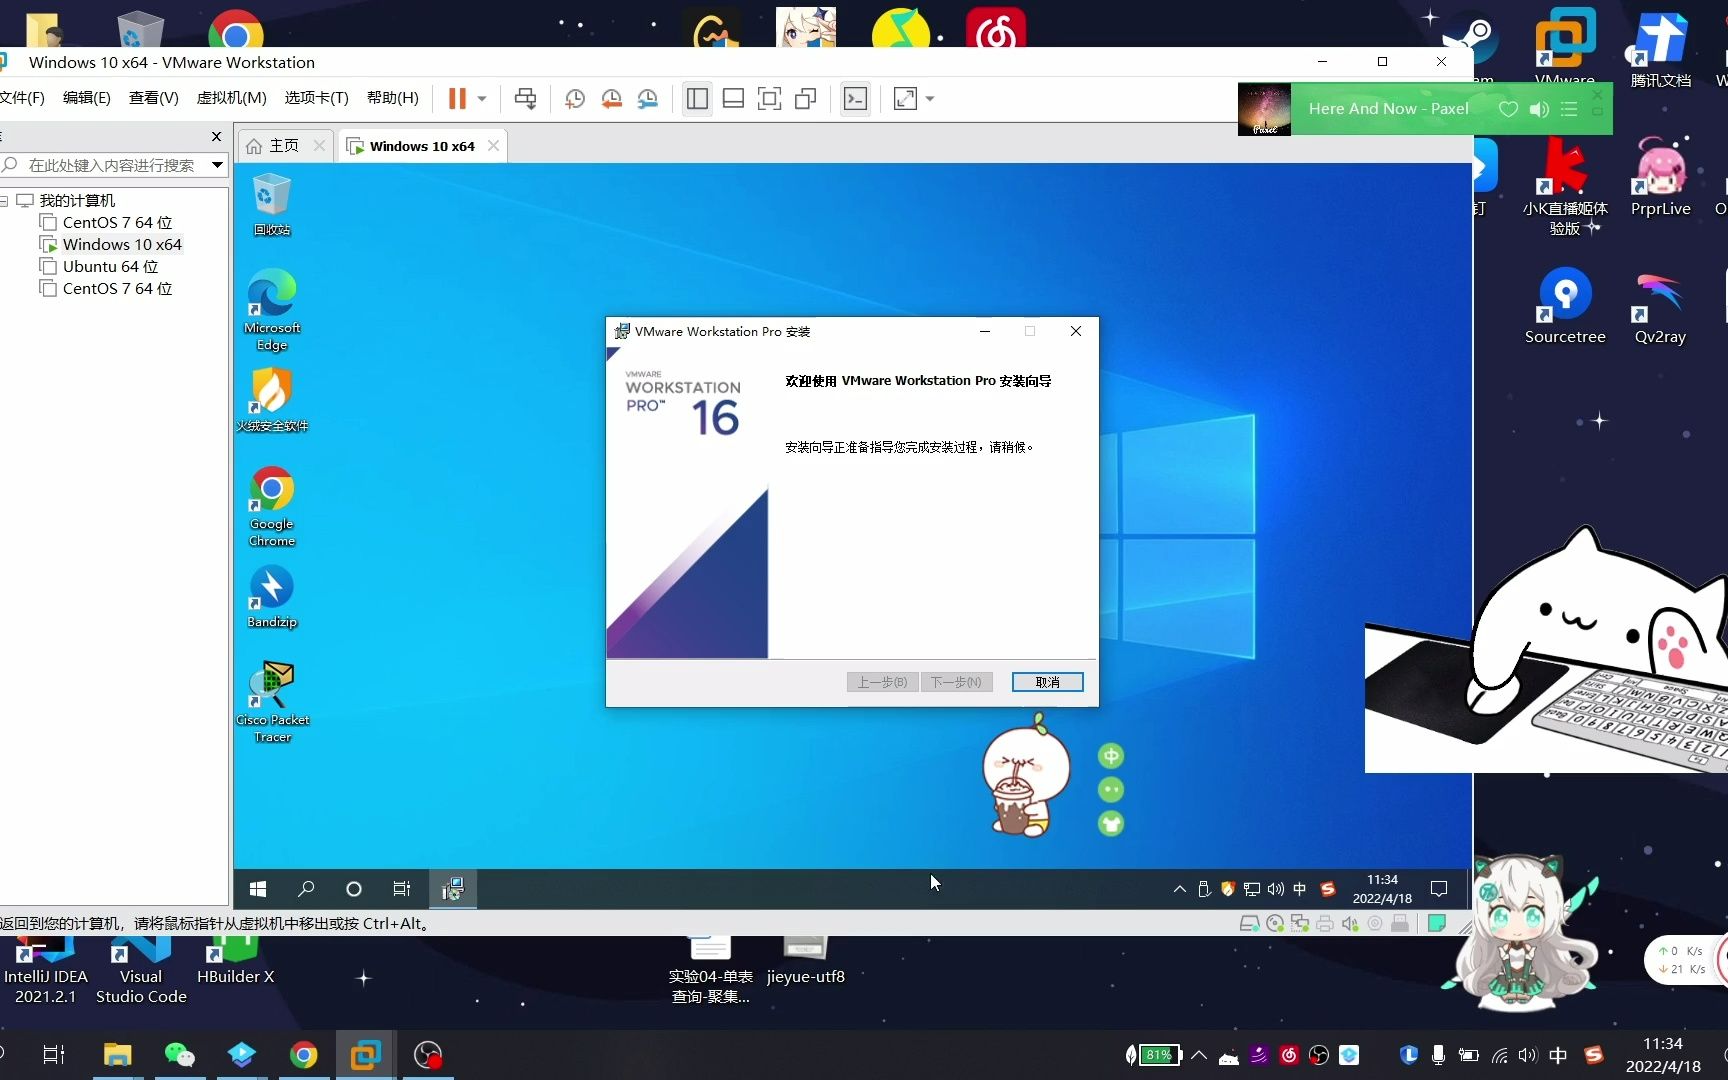Open WeChat from the host taskbar
Image resolution: width=1728 pixels, height=1080 pixels.
(179, 1055)
